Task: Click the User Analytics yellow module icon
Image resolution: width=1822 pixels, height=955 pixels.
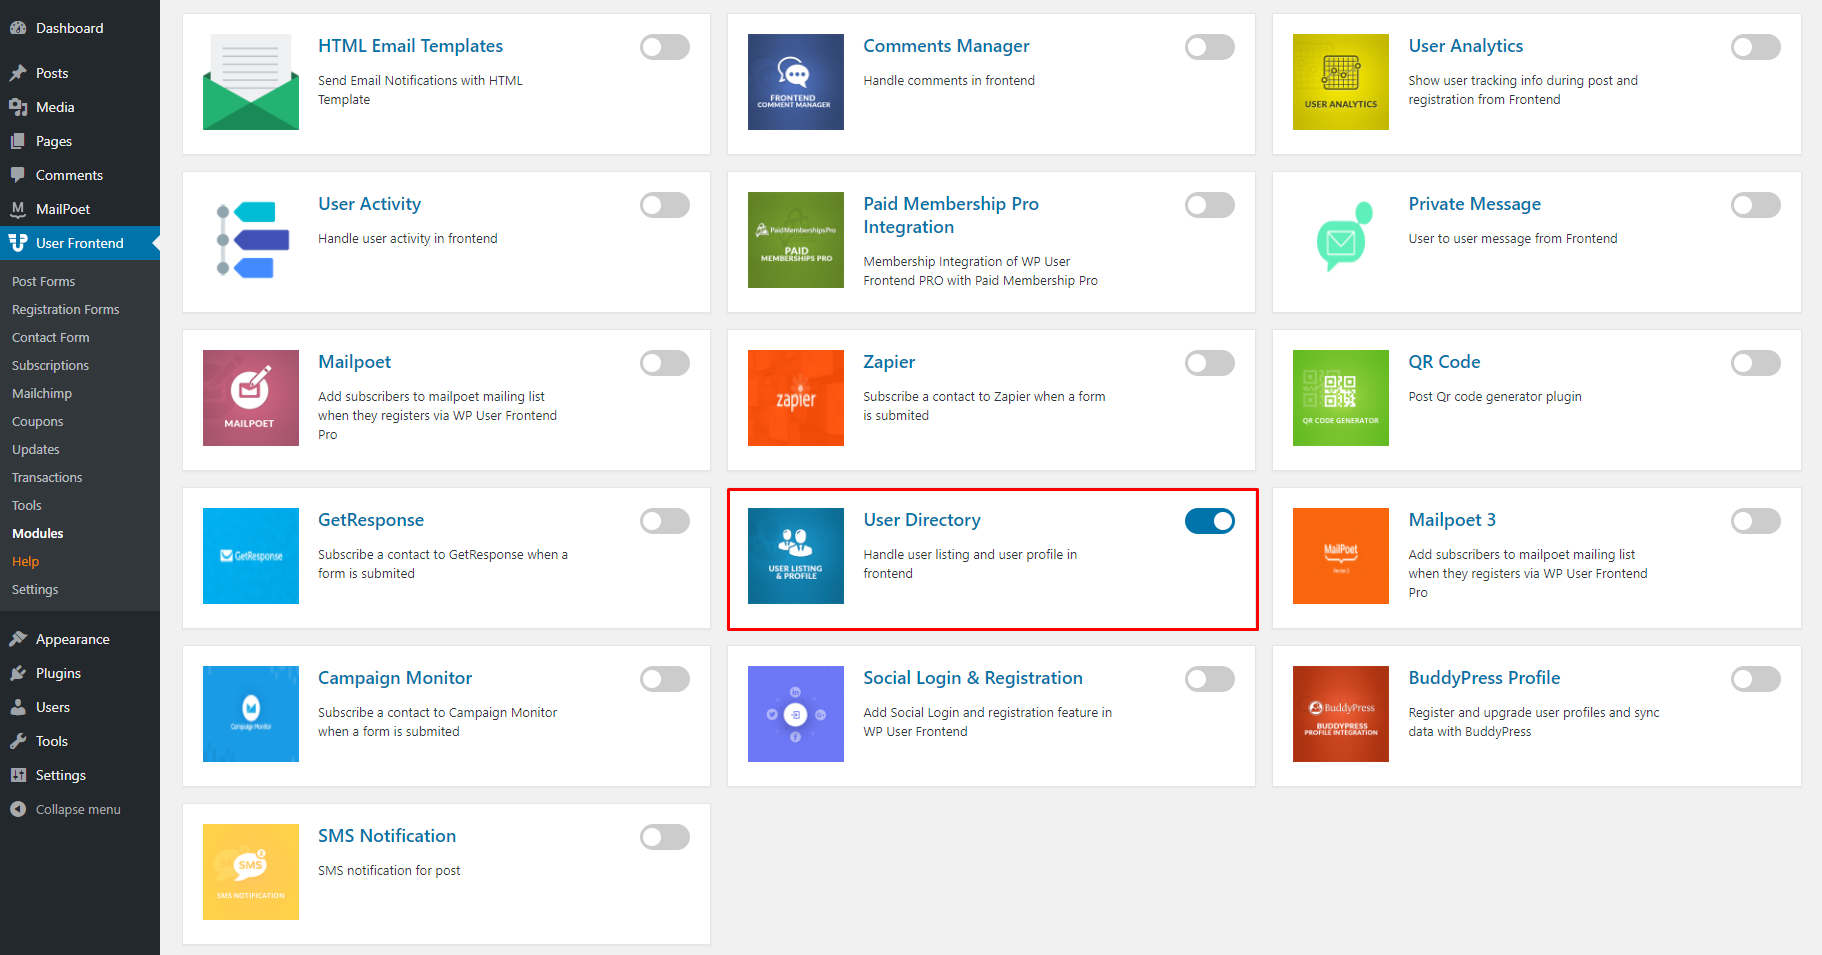Action: pos(1341,82)
